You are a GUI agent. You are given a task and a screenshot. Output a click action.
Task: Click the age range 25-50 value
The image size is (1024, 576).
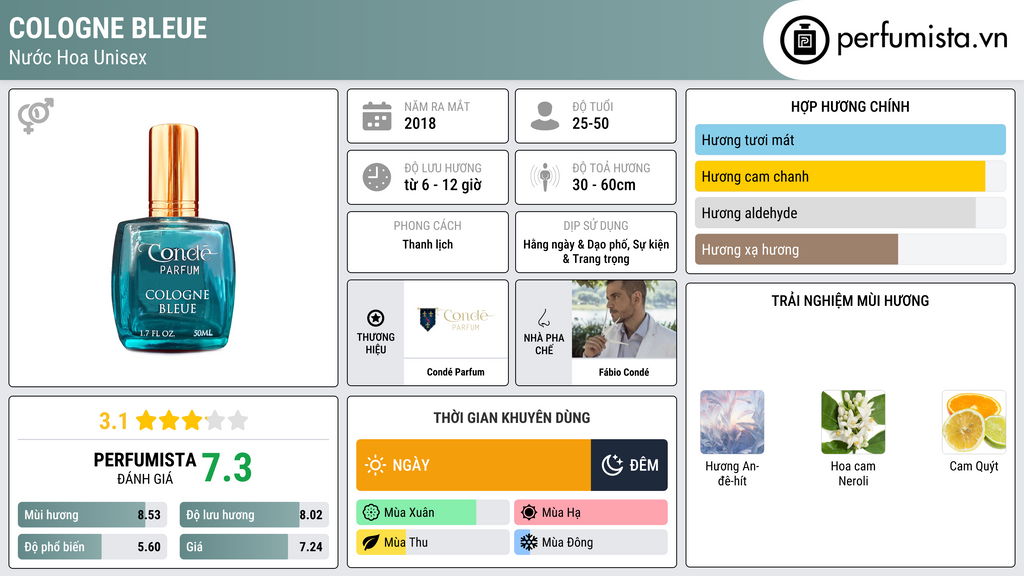pos(590,123)
